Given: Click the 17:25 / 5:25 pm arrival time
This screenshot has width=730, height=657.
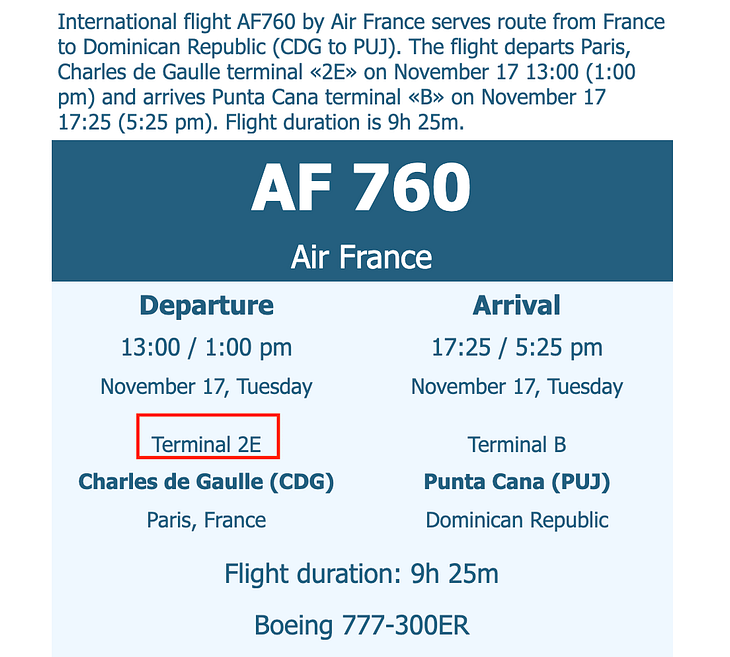Looking at the screenshot, I should [x=516, y=347].
